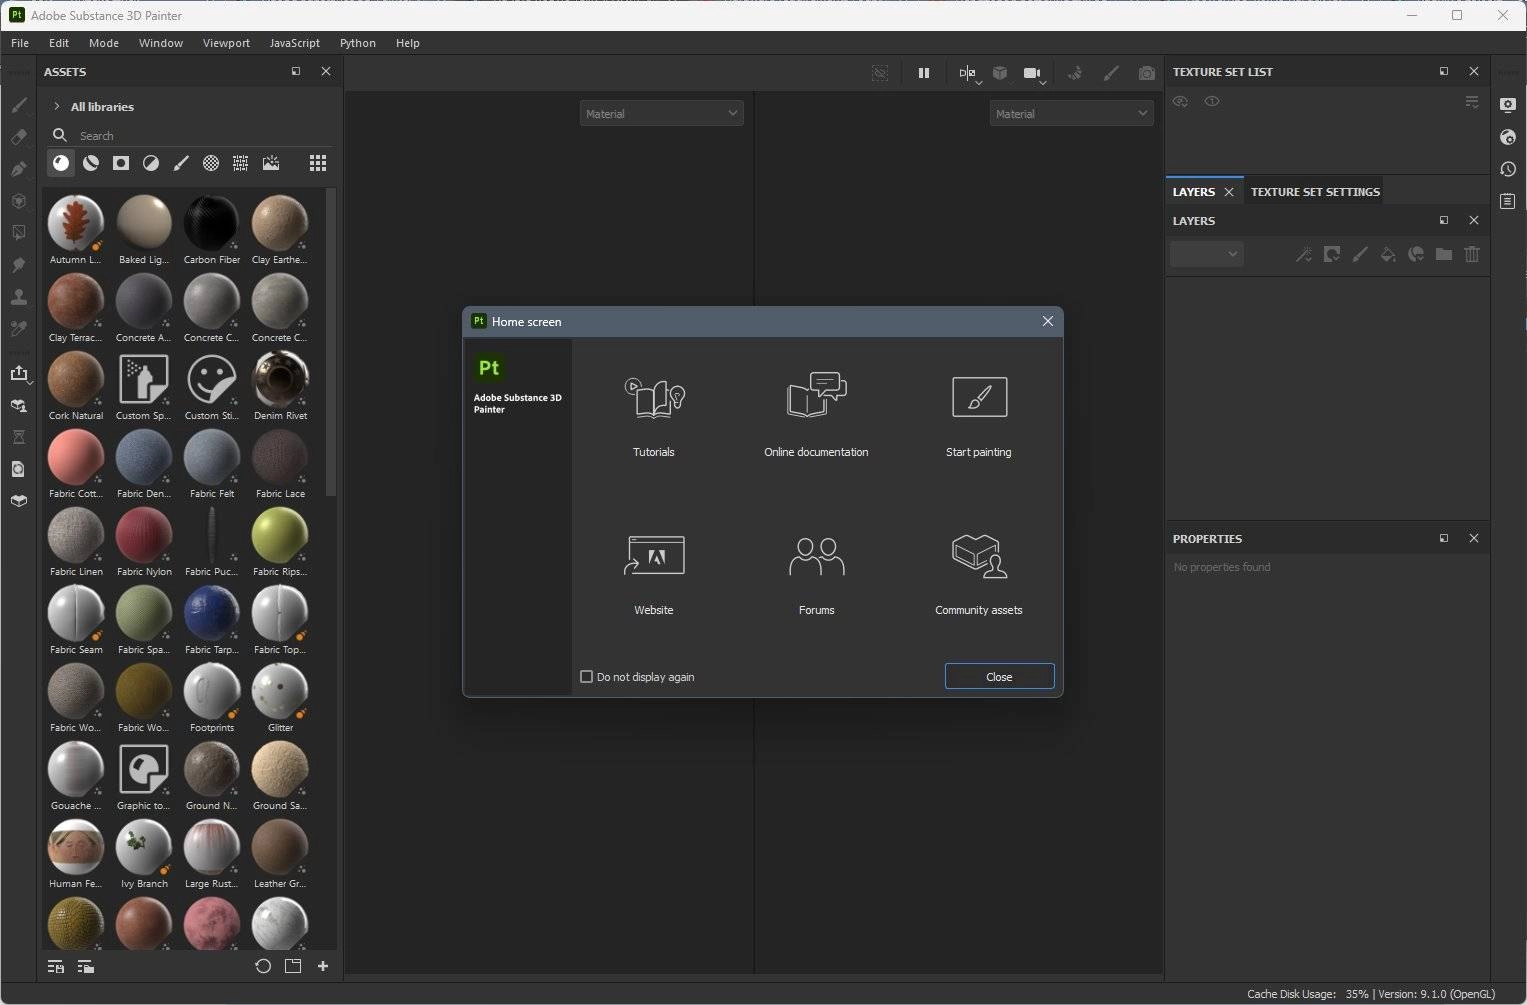Choose Start painting in Home screen

pyautogui.click(x=979, y=397)
